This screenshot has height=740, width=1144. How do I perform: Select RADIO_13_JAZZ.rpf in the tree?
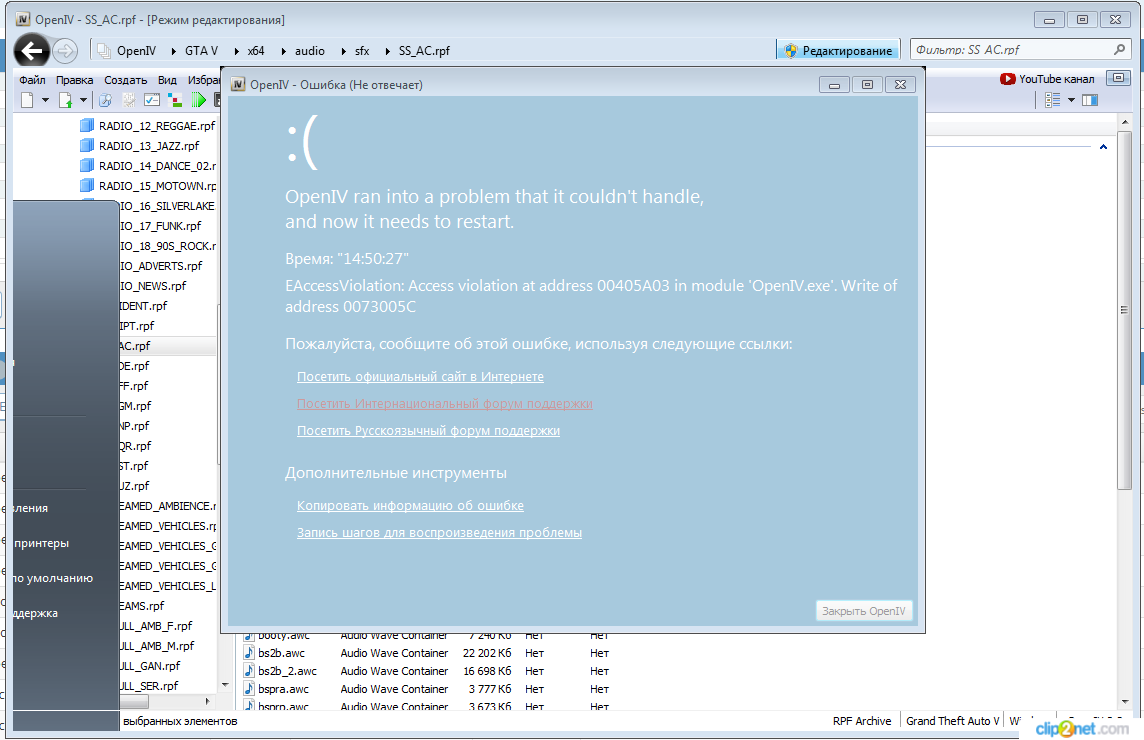tap(148, 146)
